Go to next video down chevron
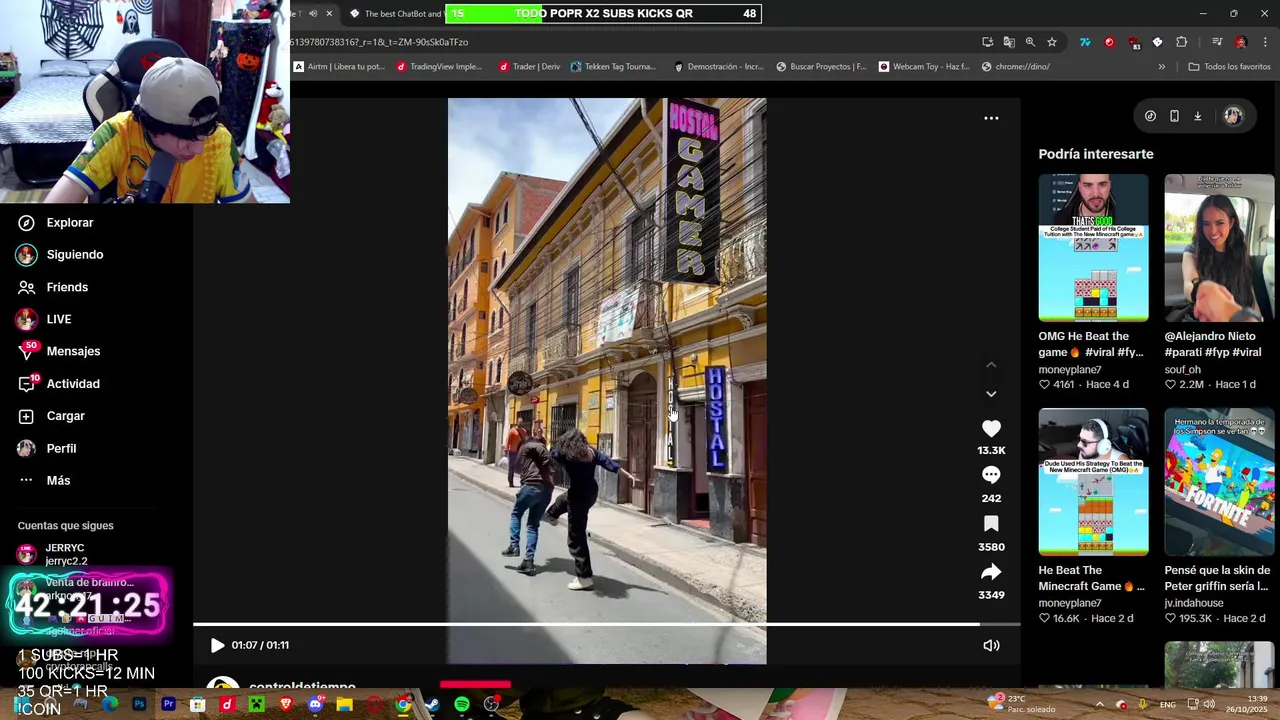Screen dimensions: 1280x720 coord(991,394)
